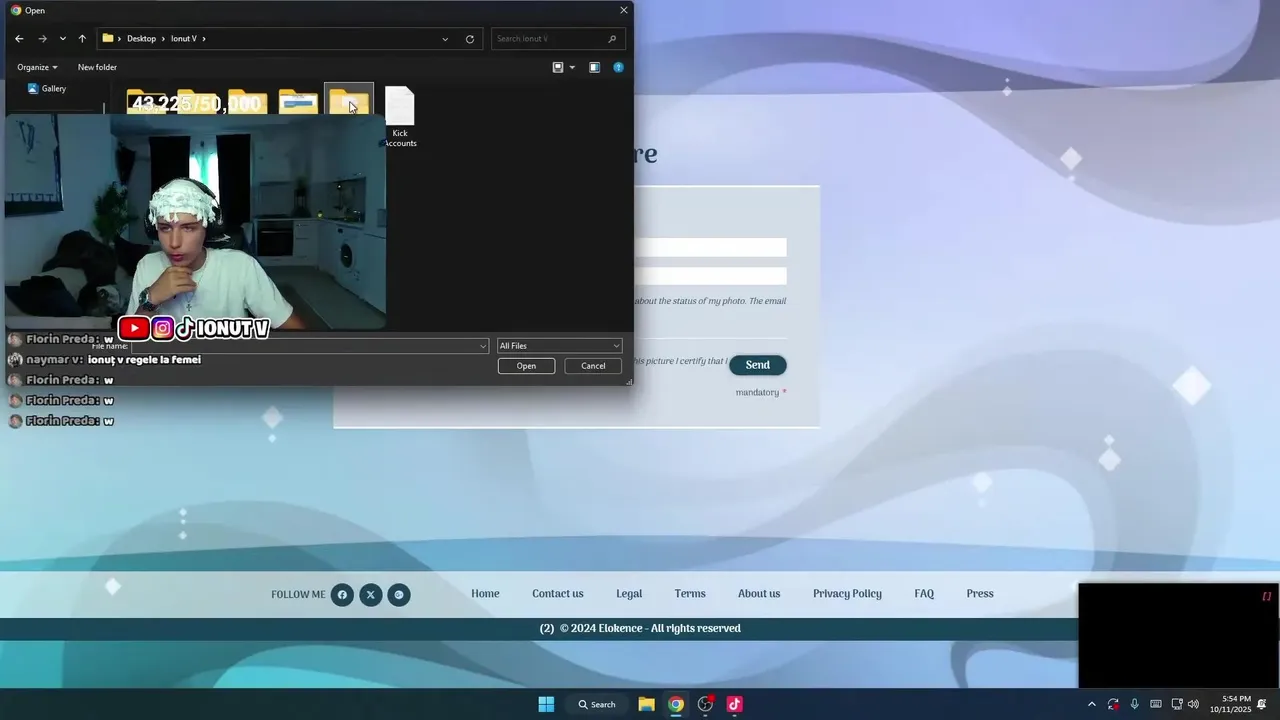Click the microphone tray icon
Image resolution: width=1280 pixels, height=720 pixels.
(1134, 704)
